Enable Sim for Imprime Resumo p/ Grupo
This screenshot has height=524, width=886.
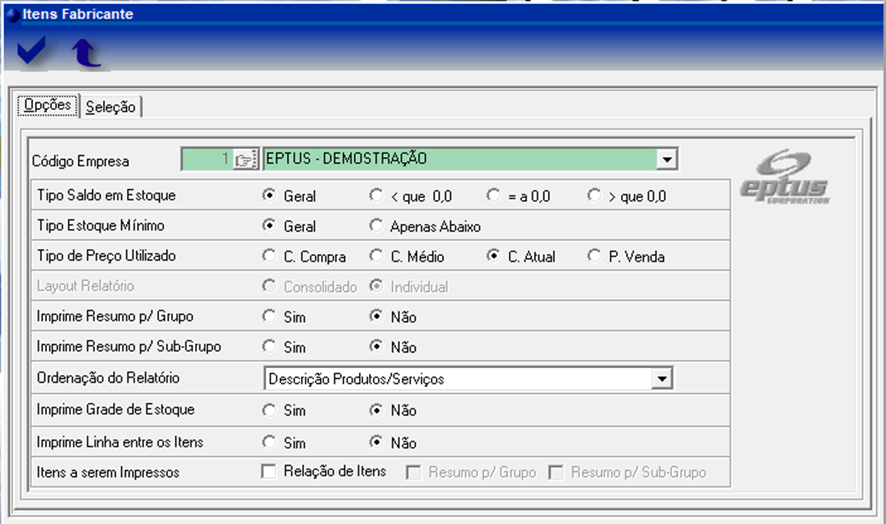coord(268,317)
